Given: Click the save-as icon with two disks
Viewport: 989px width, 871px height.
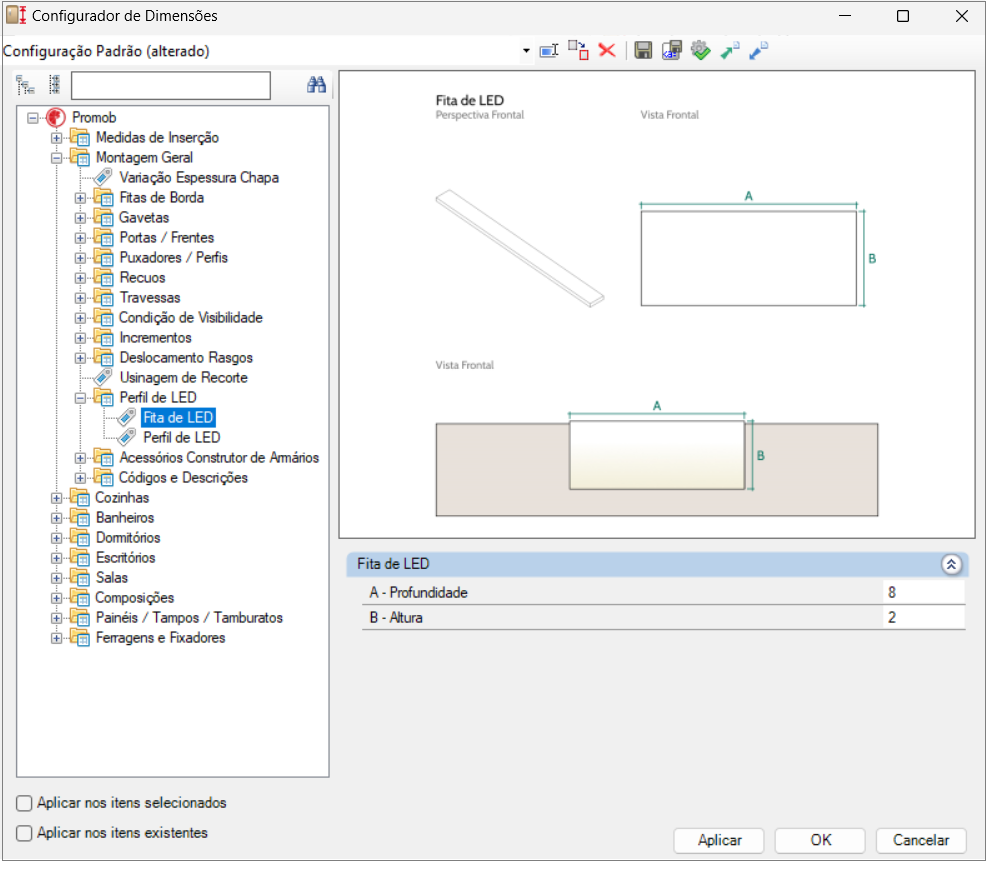Looking at the screenshot, I should [672, 51].
